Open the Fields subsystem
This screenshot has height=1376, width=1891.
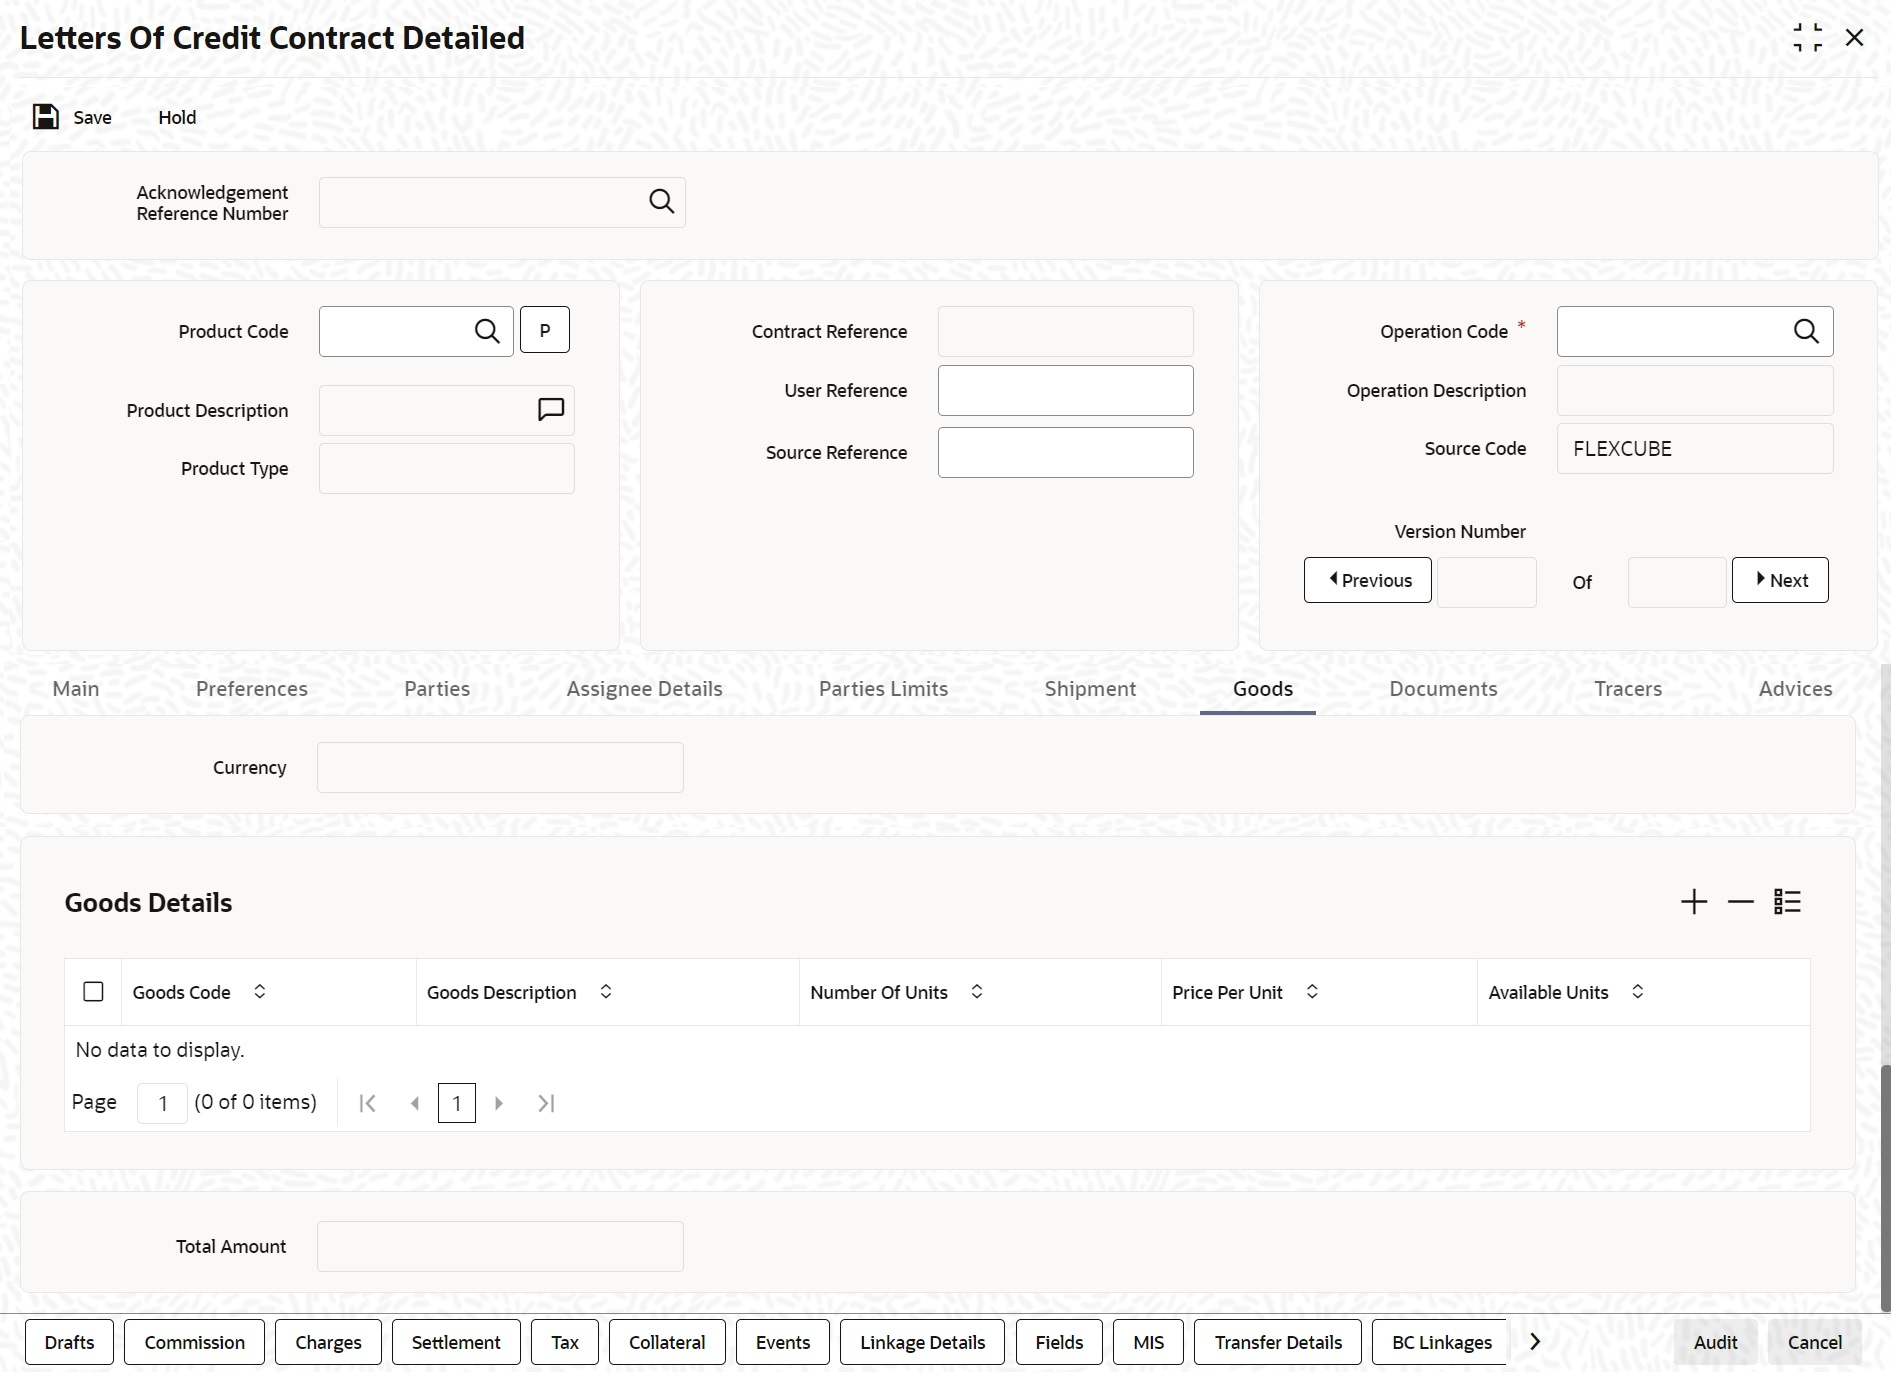(1060, 1342)
